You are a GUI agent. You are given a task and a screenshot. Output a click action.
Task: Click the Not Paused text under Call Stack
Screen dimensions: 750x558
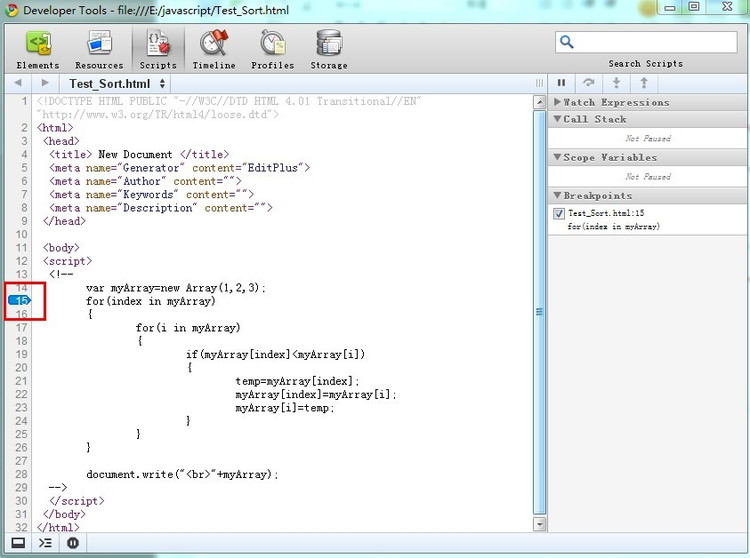coord(648,138)
